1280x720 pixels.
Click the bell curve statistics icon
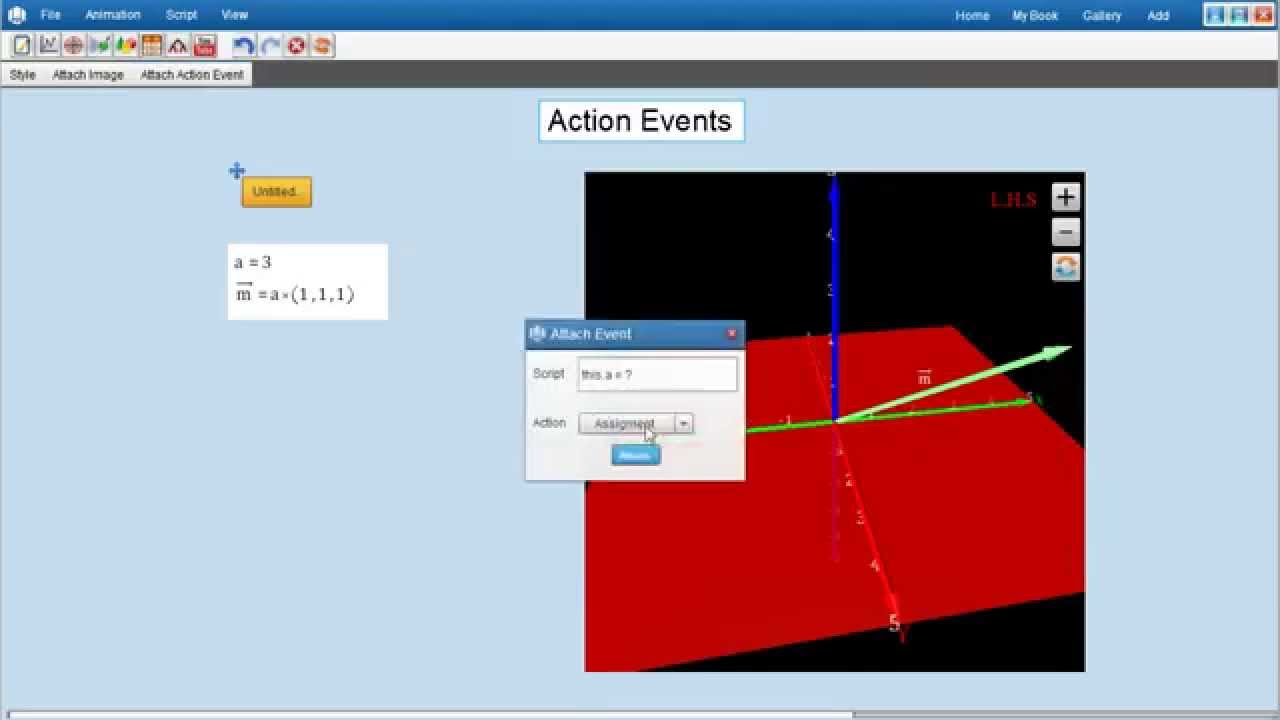tap(178, 45)
